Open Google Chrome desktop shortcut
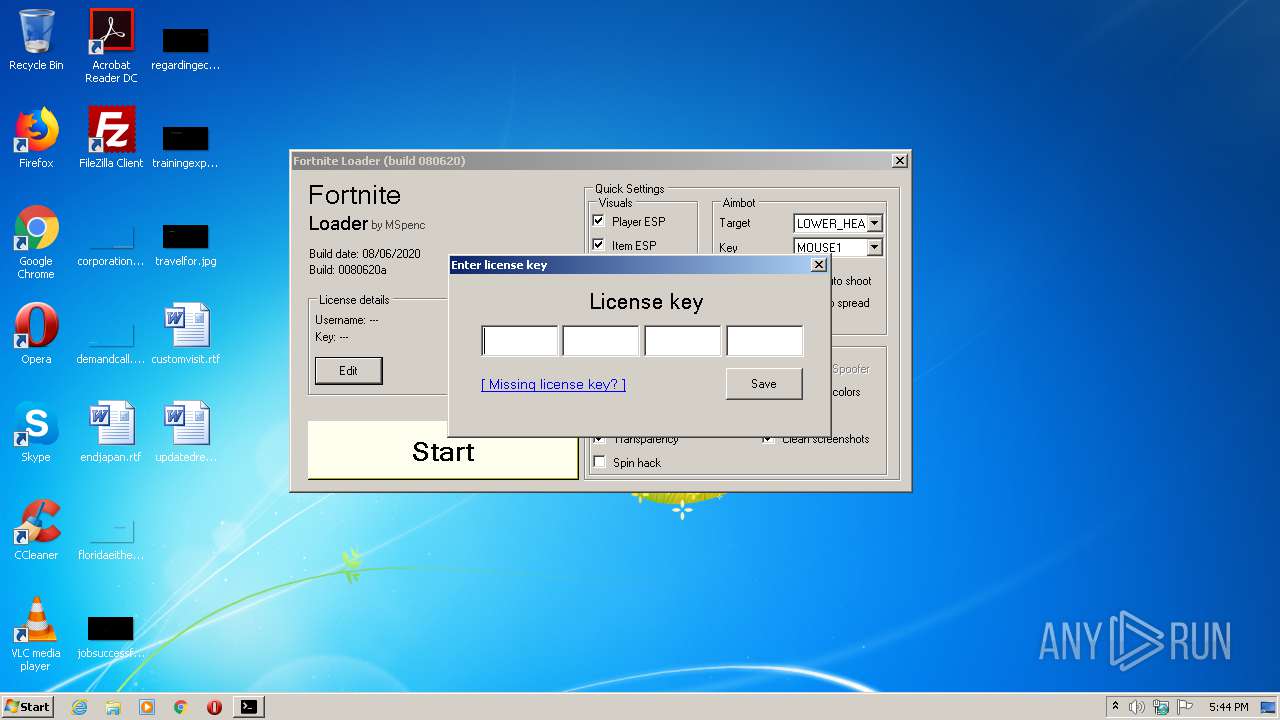Viewport: 1280px width, 720px height. point(36,242)
